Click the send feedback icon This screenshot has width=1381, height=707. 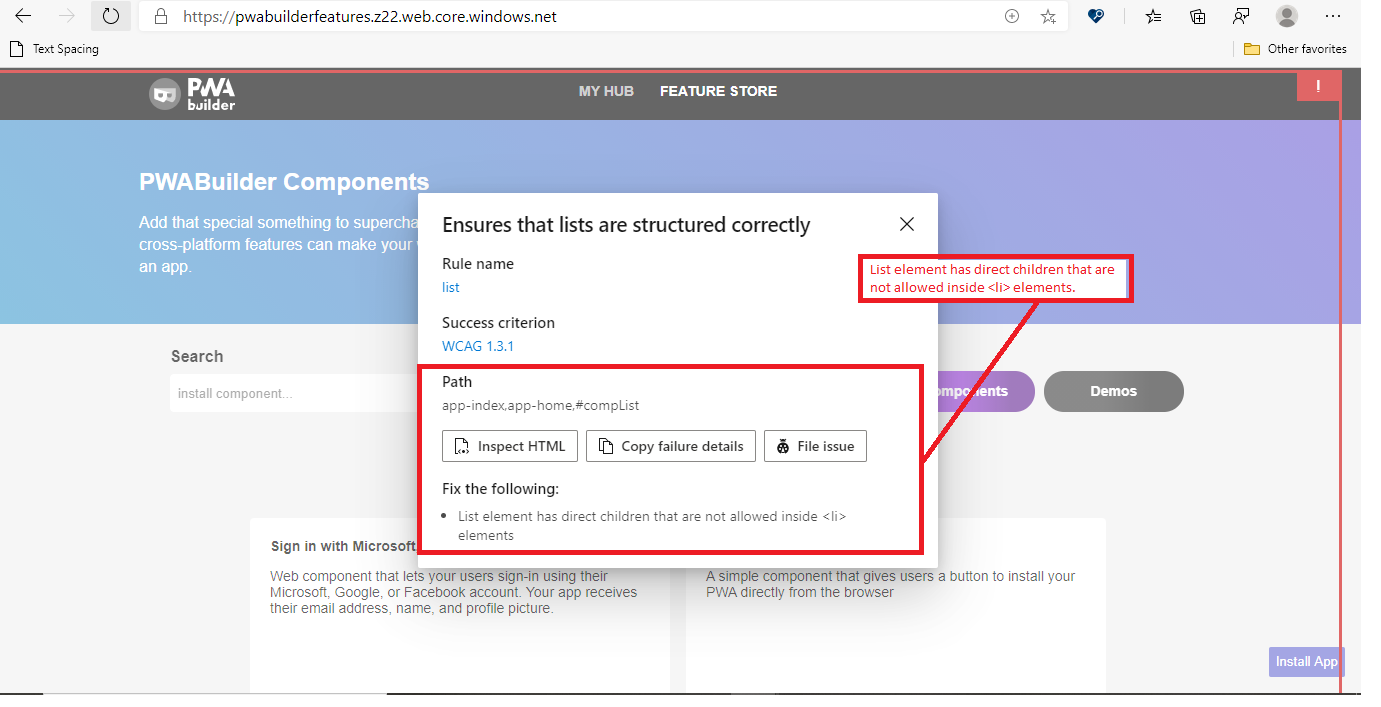click(1242, 16)
